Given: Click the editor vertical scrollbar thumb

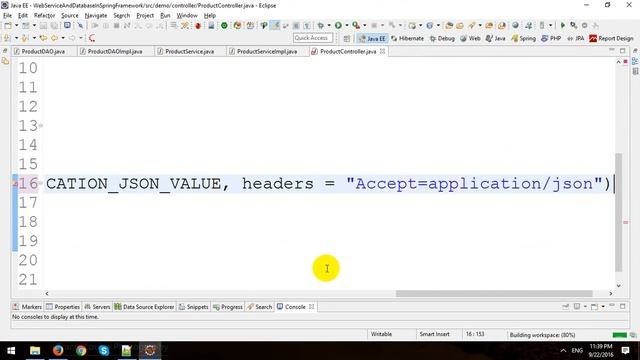Looking at the screenshot, I should 618,213.
